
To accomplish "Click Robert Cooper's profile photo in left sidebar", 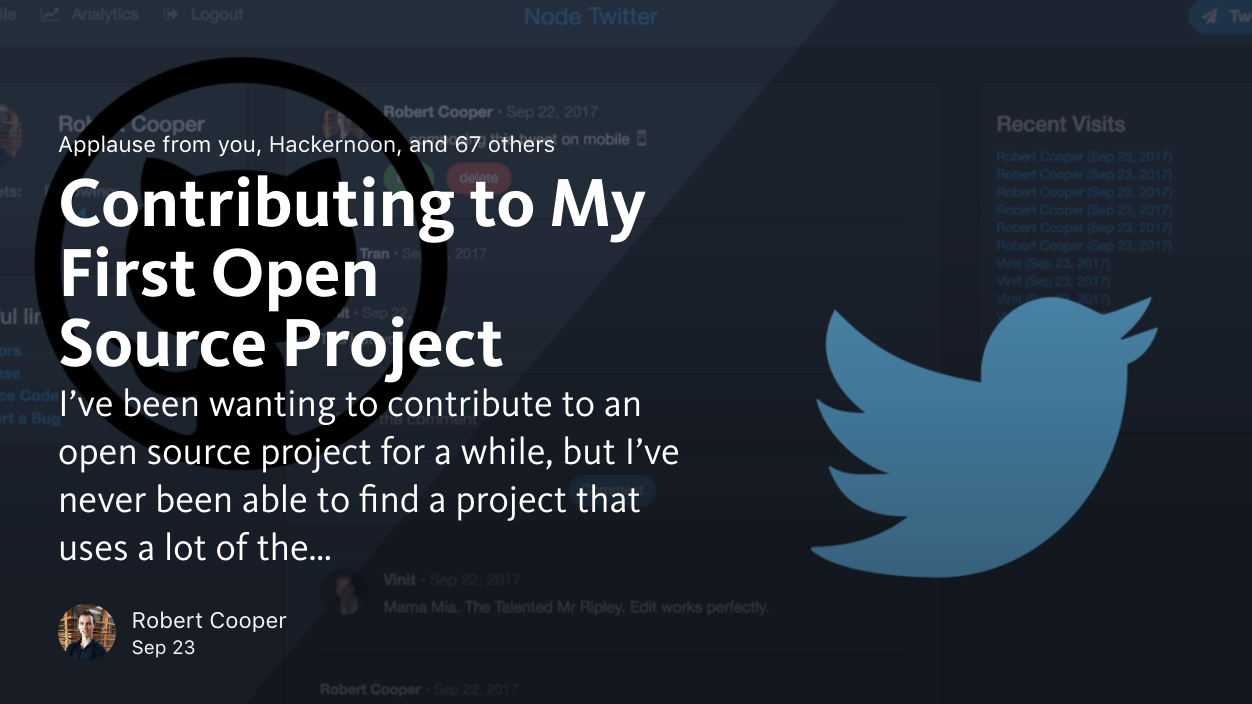I will (x=9, y=130).
